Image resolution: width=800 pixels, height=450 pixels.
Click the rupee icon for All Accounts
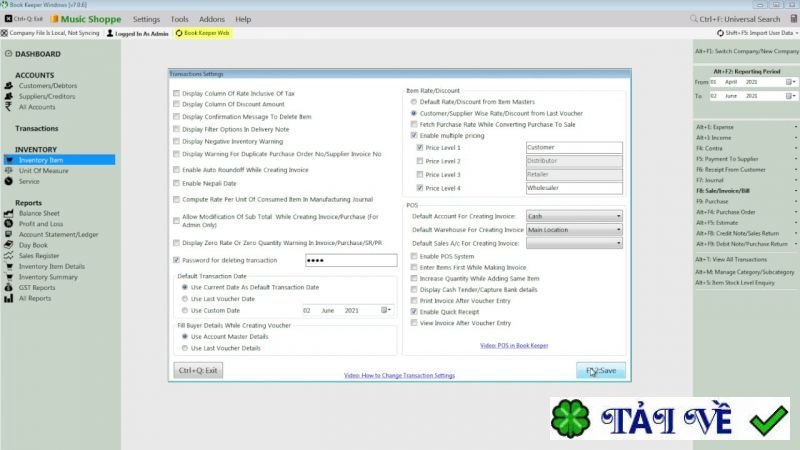click(x=8, y=107)
